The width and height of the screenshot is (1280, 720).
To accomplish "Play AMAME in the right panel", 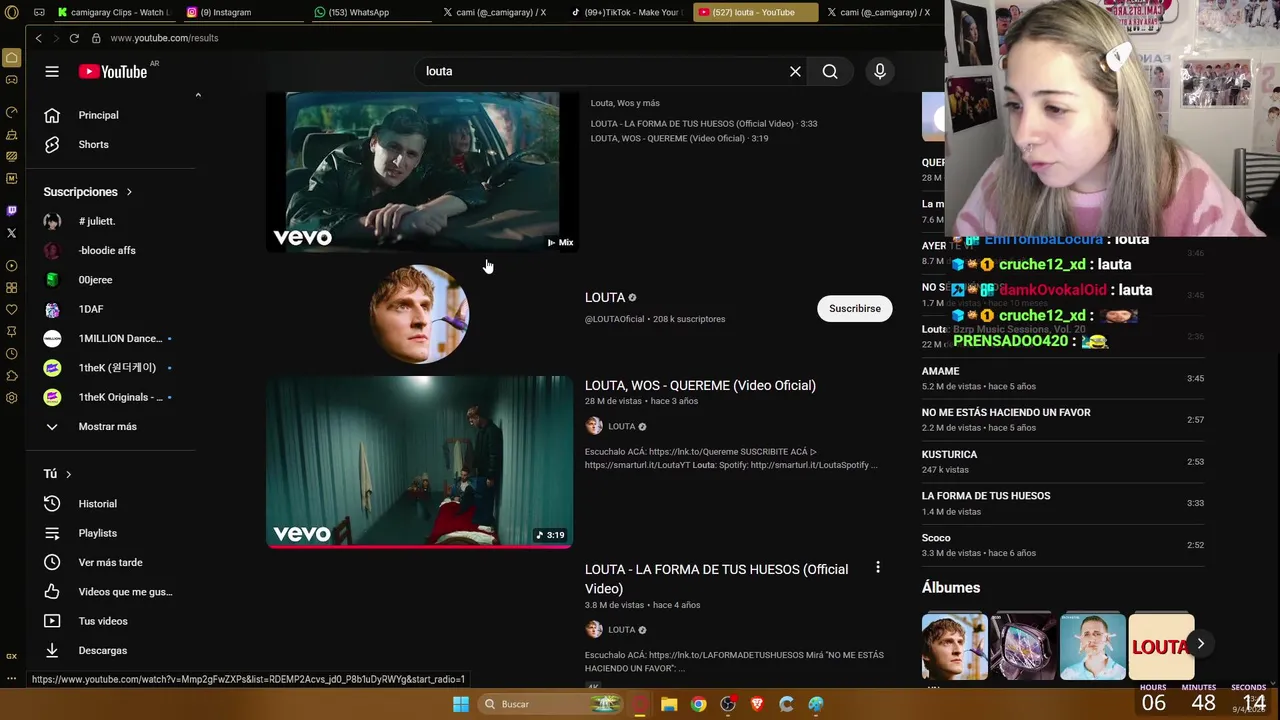I will click(1062, 378).
